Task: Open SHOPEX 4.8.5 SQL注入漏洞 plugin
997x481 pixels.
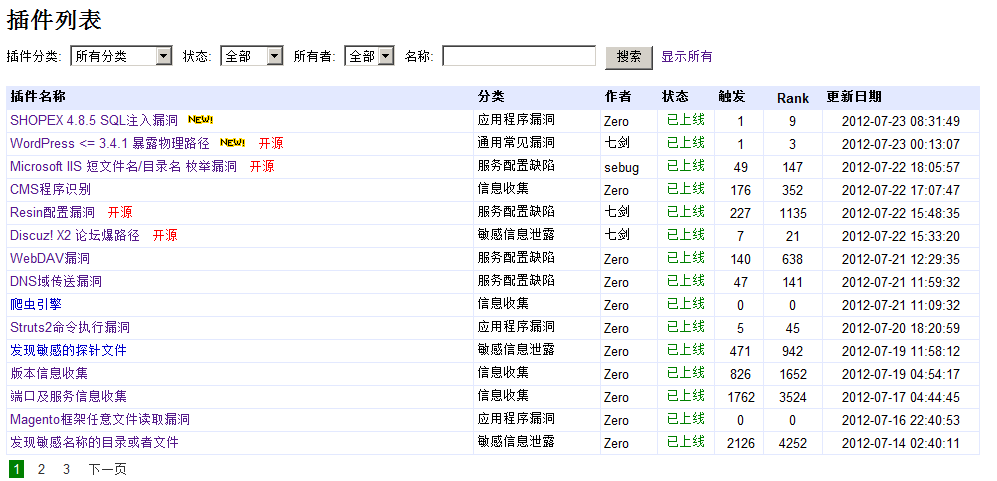Action: 94,121
